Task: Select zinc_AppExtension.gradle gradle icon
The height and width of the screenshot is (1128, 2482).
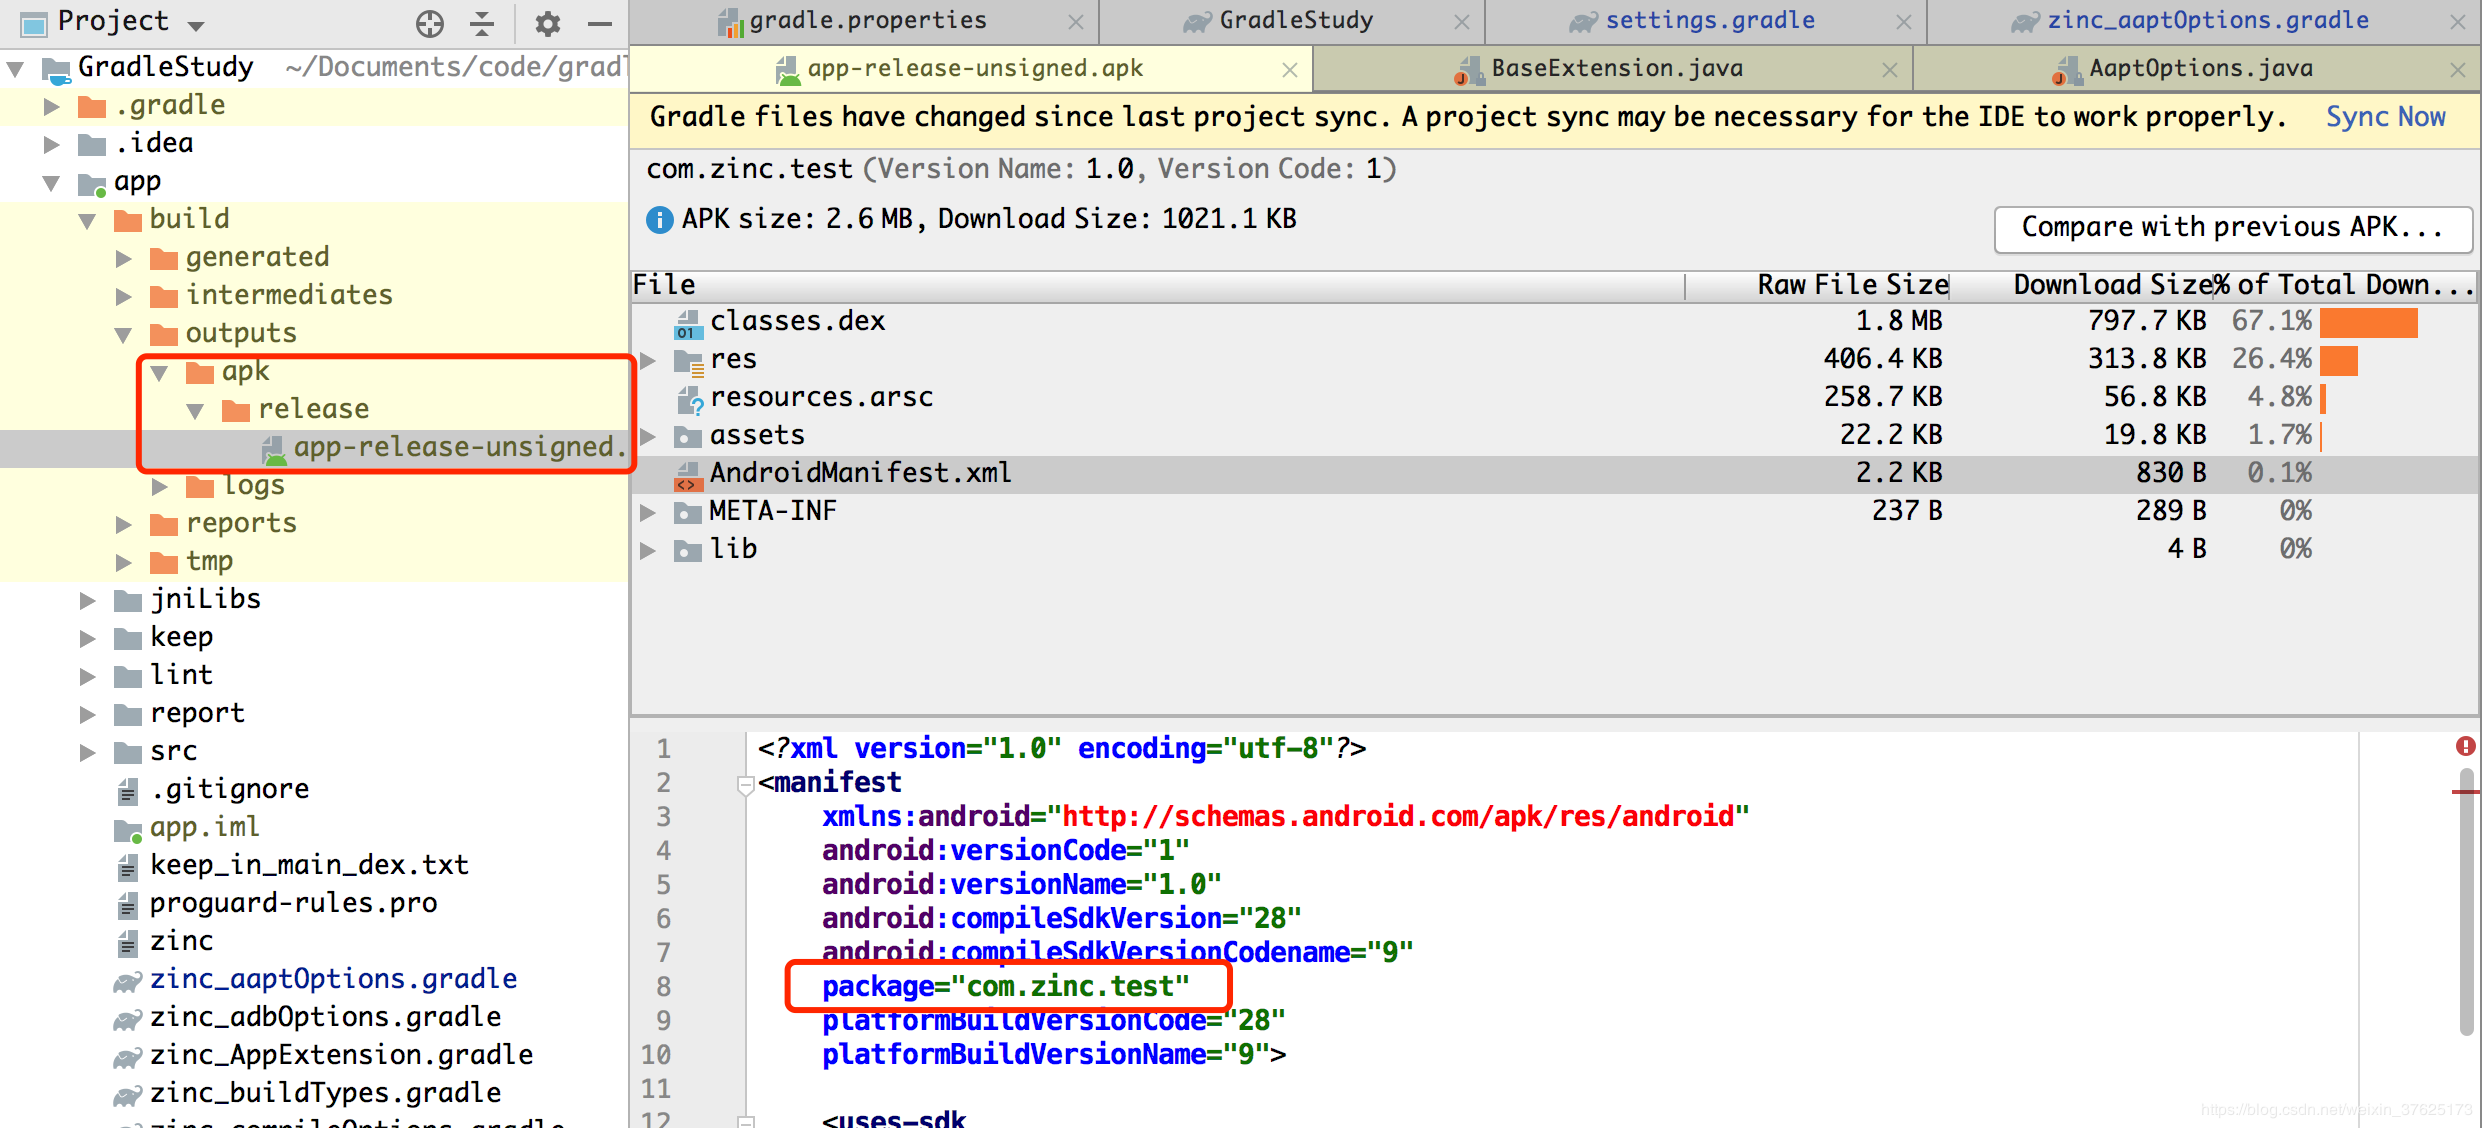Action: 128,1058
